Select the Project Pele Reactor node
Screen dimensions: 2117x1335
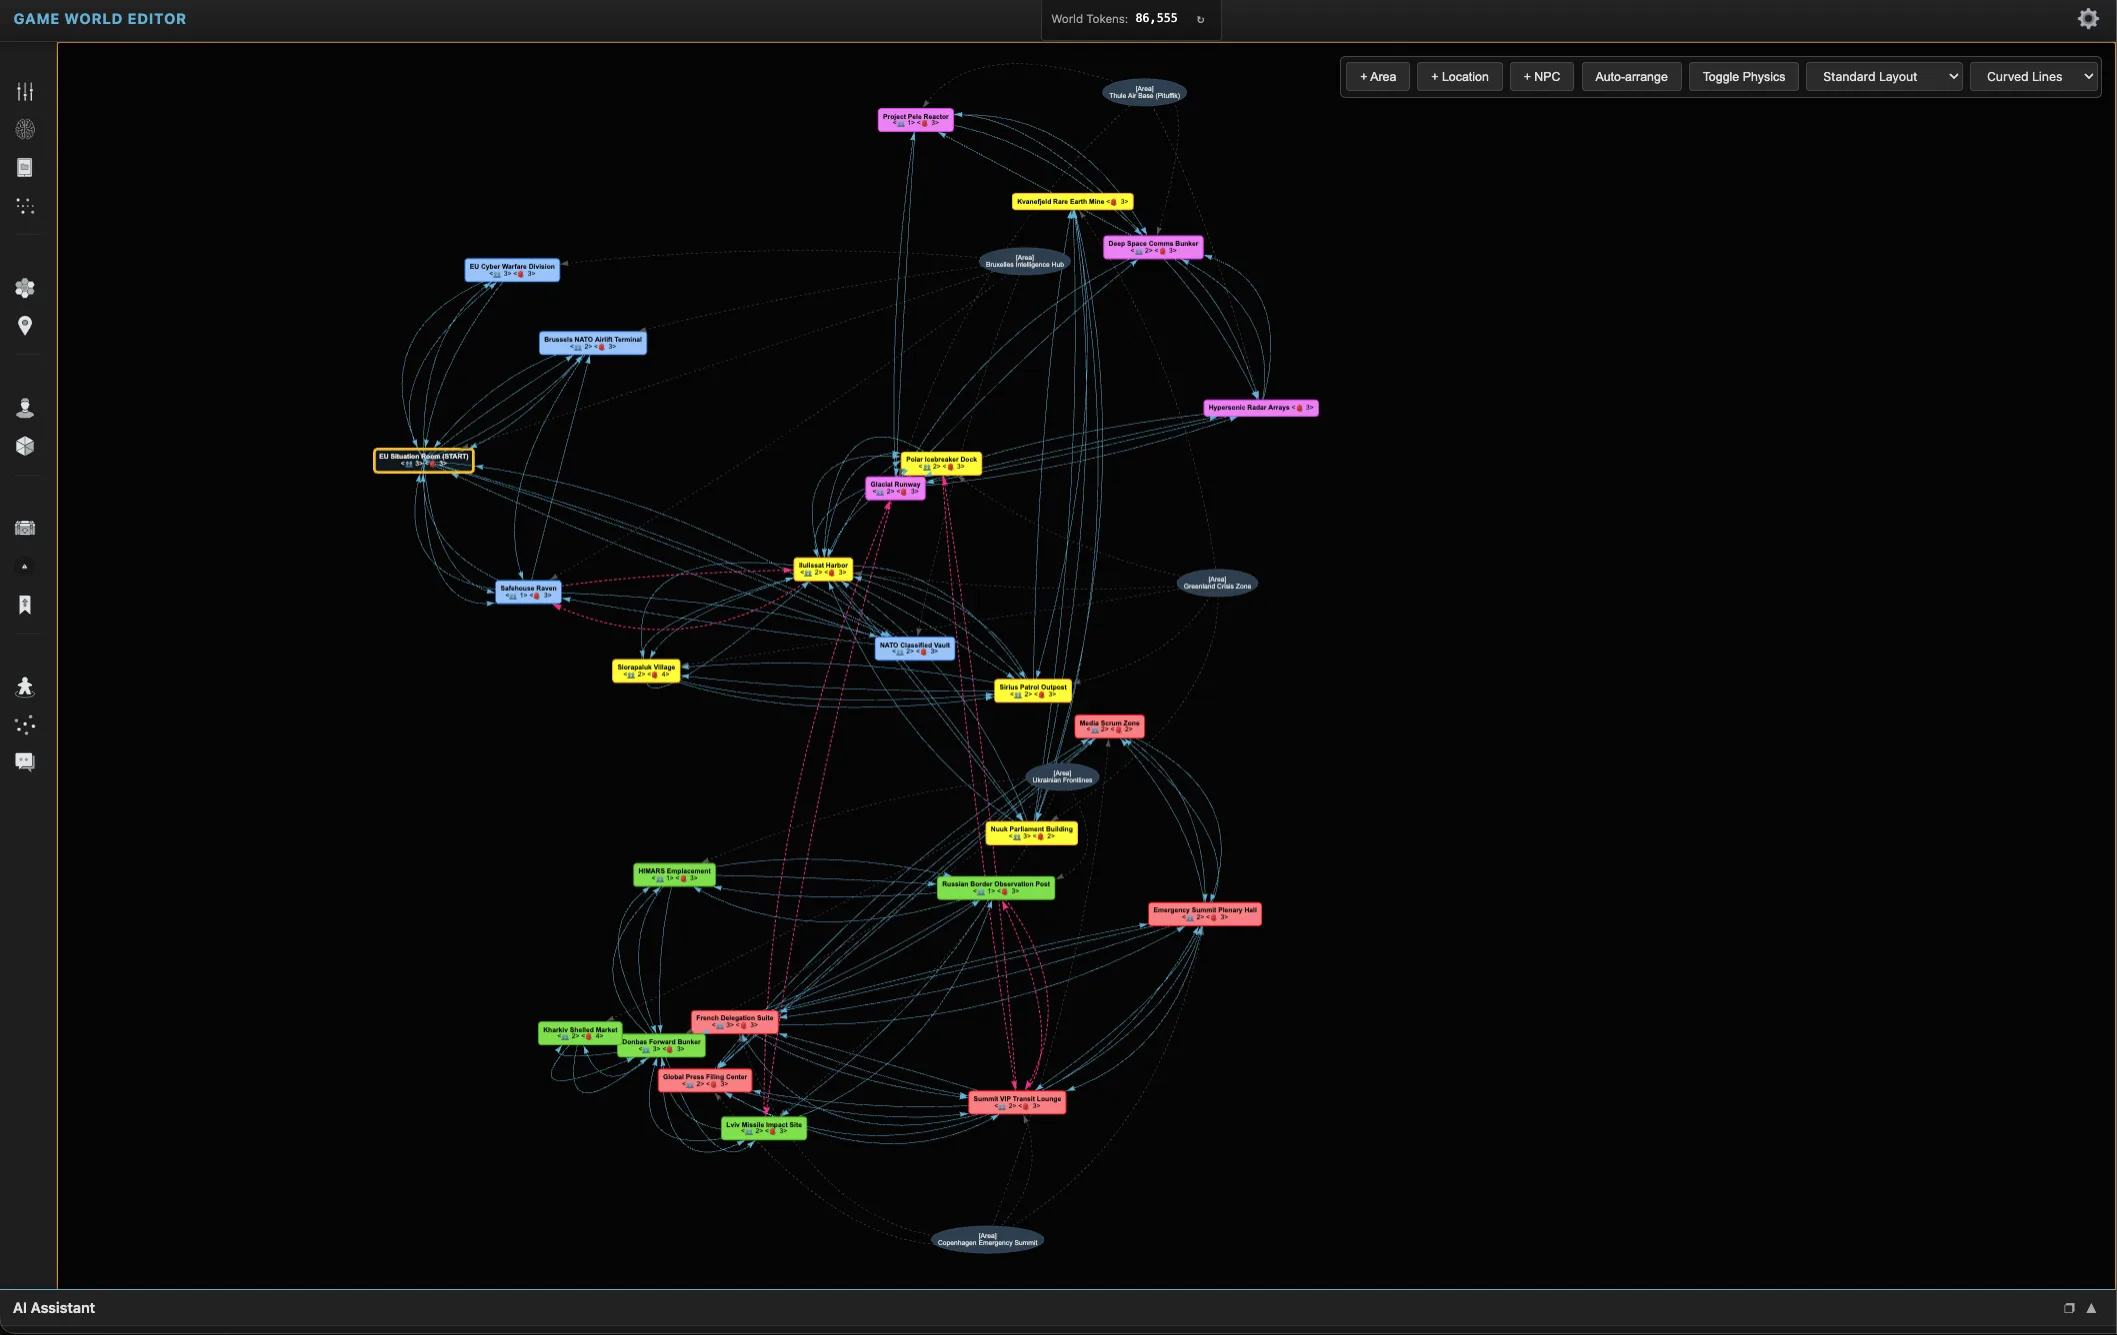coord(915,120)
